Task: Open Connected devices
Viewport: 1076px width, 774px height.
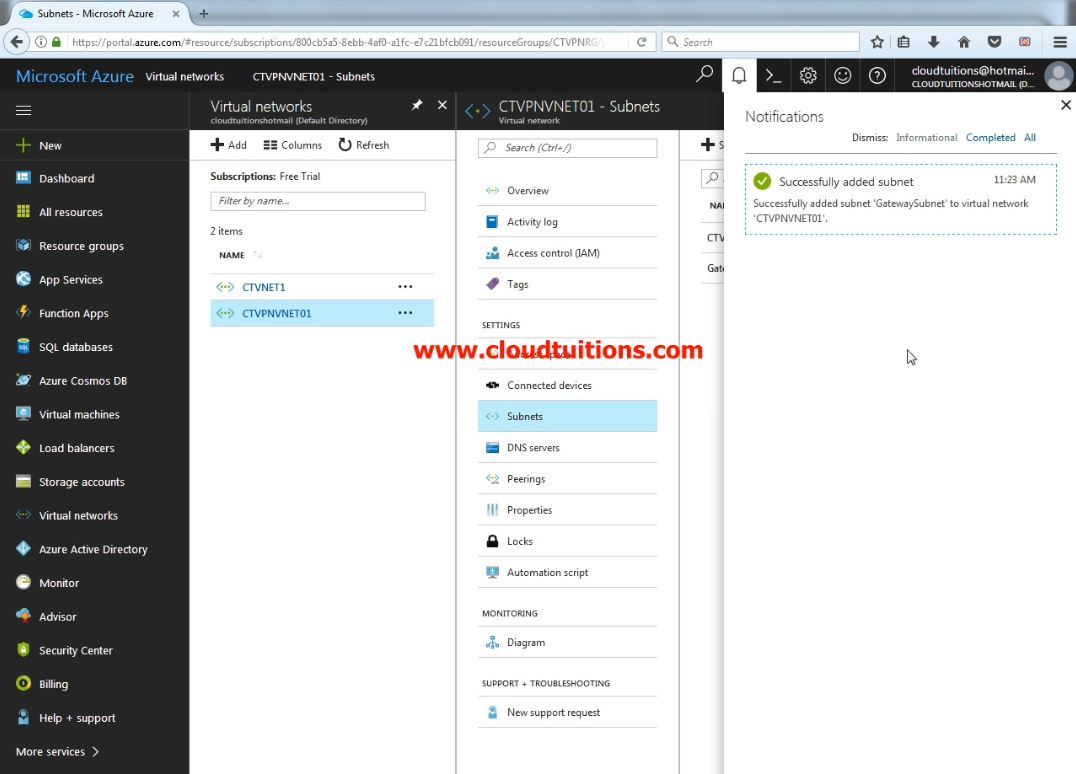Action: 568,385
